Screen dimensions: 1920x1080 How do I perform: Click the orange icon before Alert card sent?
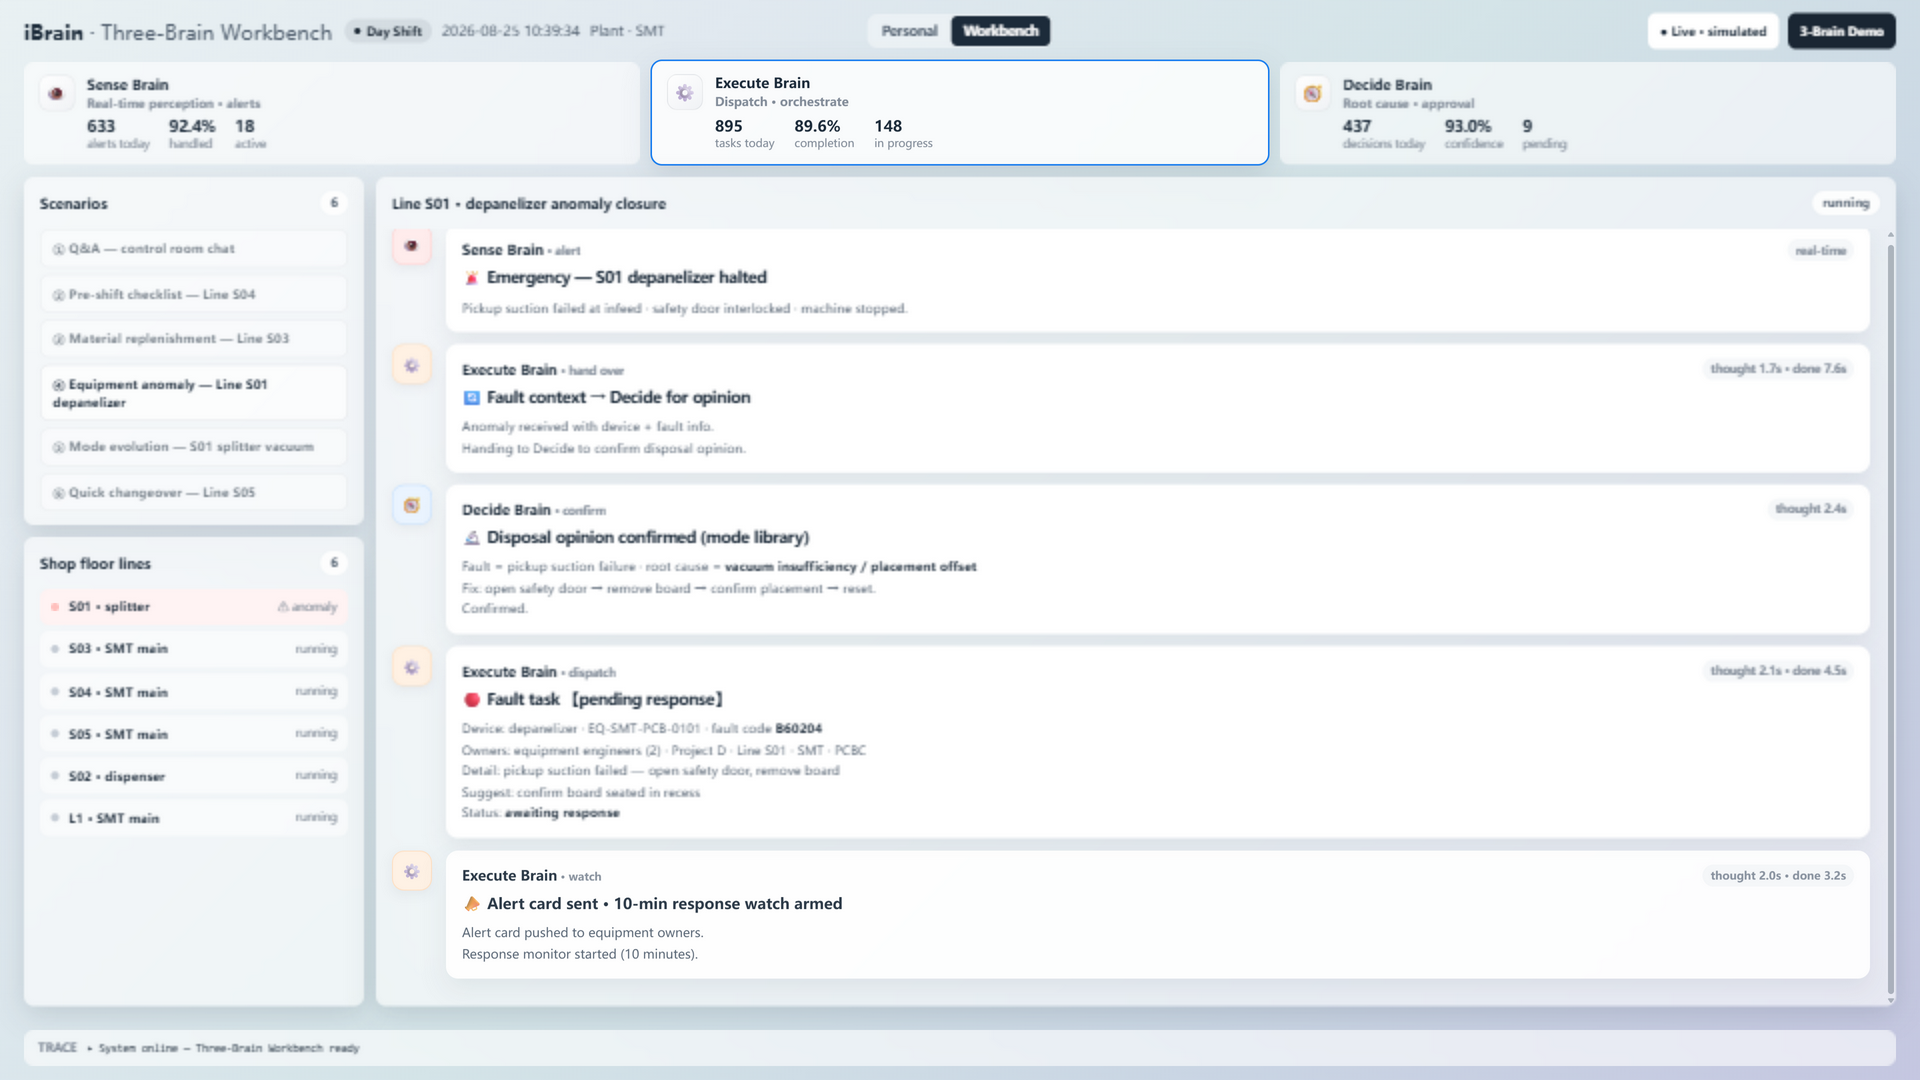(471, 904)
